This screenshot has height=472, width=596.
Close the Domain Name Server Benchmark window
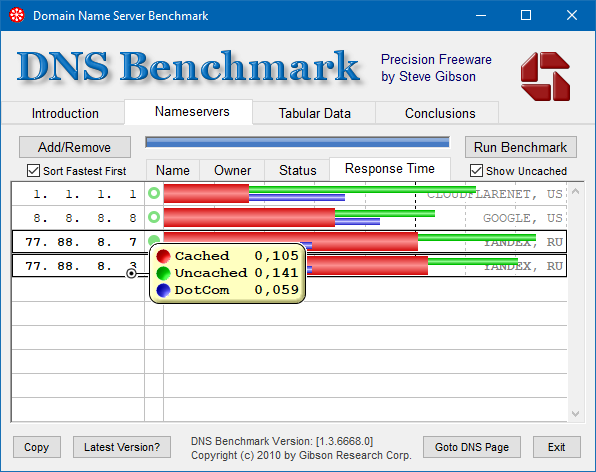[x=572, y=15]
